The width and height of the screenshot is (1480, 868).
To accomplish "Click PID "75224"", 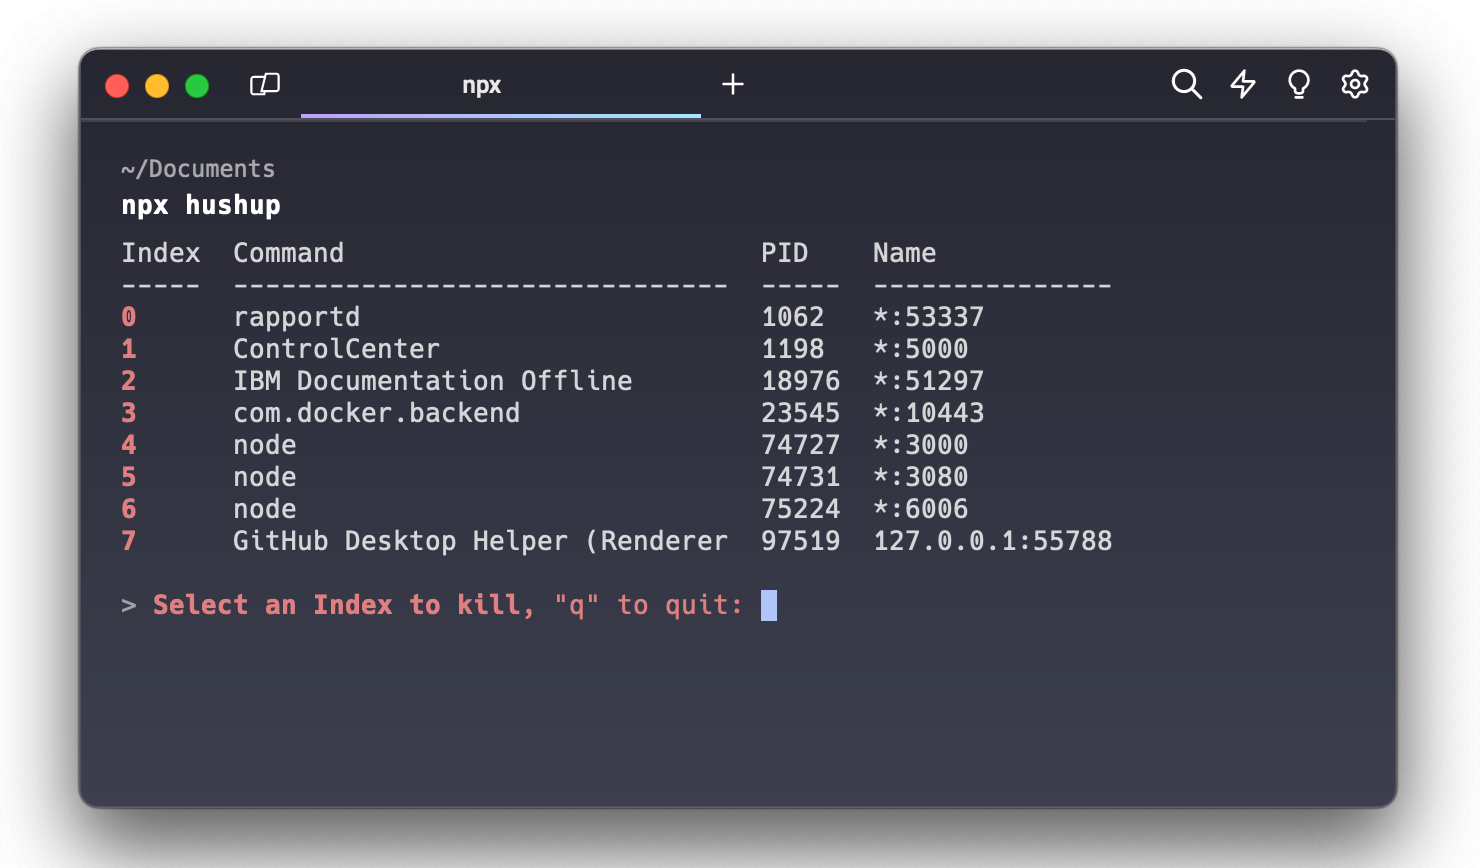I will click(x=801, y=509).
